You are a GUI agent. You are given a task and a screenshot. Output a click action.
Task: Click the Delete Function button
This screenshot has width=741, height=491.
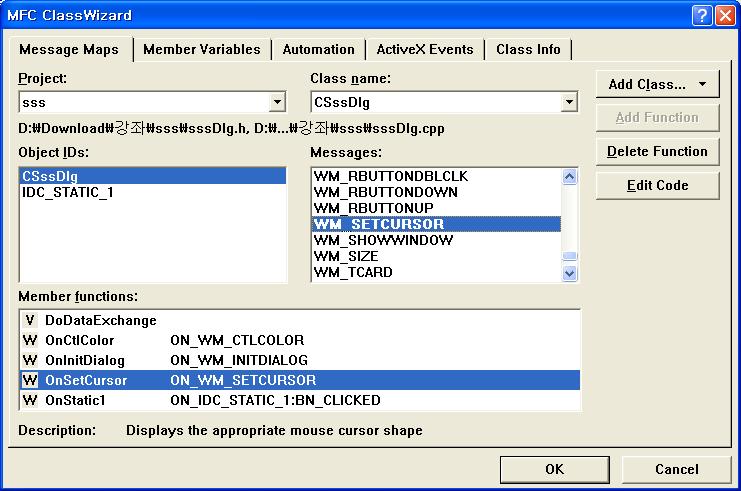click(657, 152)
